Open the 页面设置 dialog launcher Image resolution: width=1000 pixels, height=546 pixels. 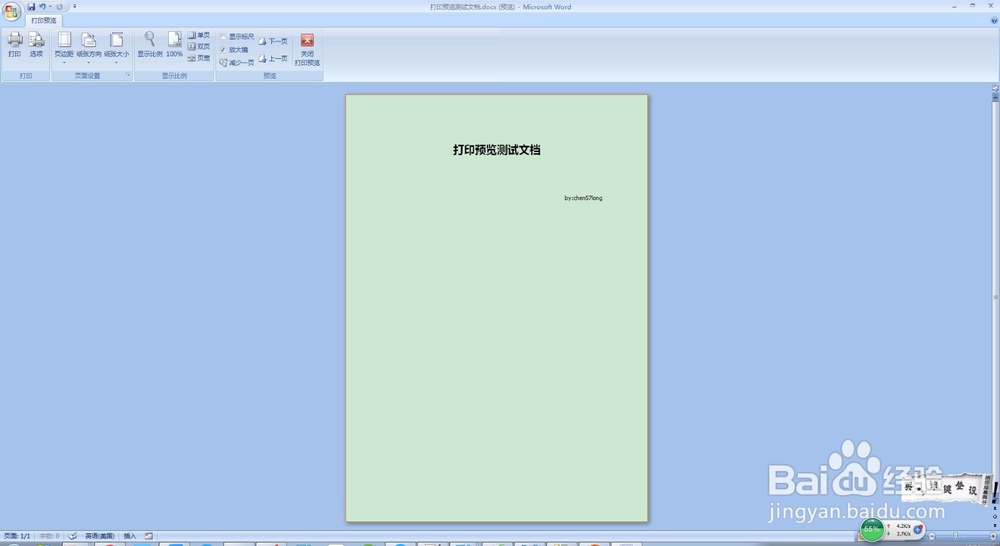pos(128,75)
